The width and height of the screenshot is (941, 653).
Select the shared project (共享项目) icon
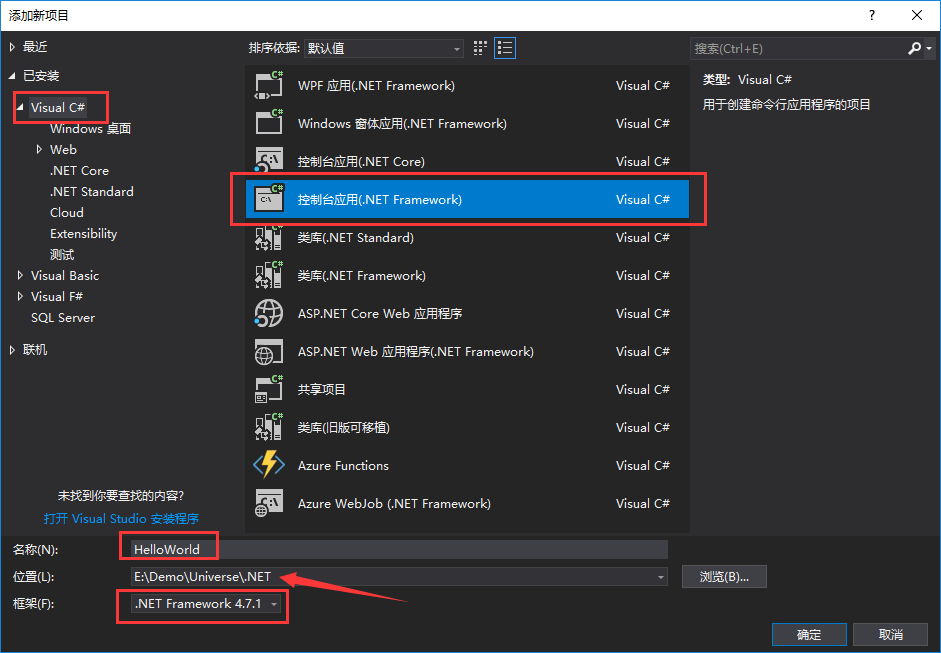[269, 389]
